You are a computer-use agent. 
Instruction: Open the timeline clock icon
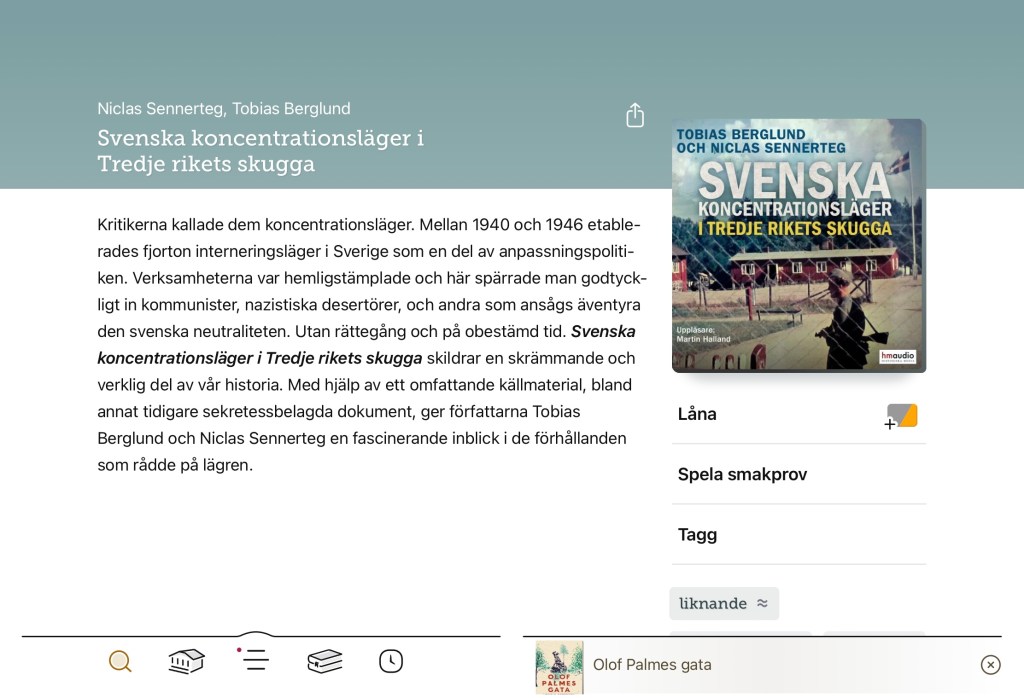point(391,661)
